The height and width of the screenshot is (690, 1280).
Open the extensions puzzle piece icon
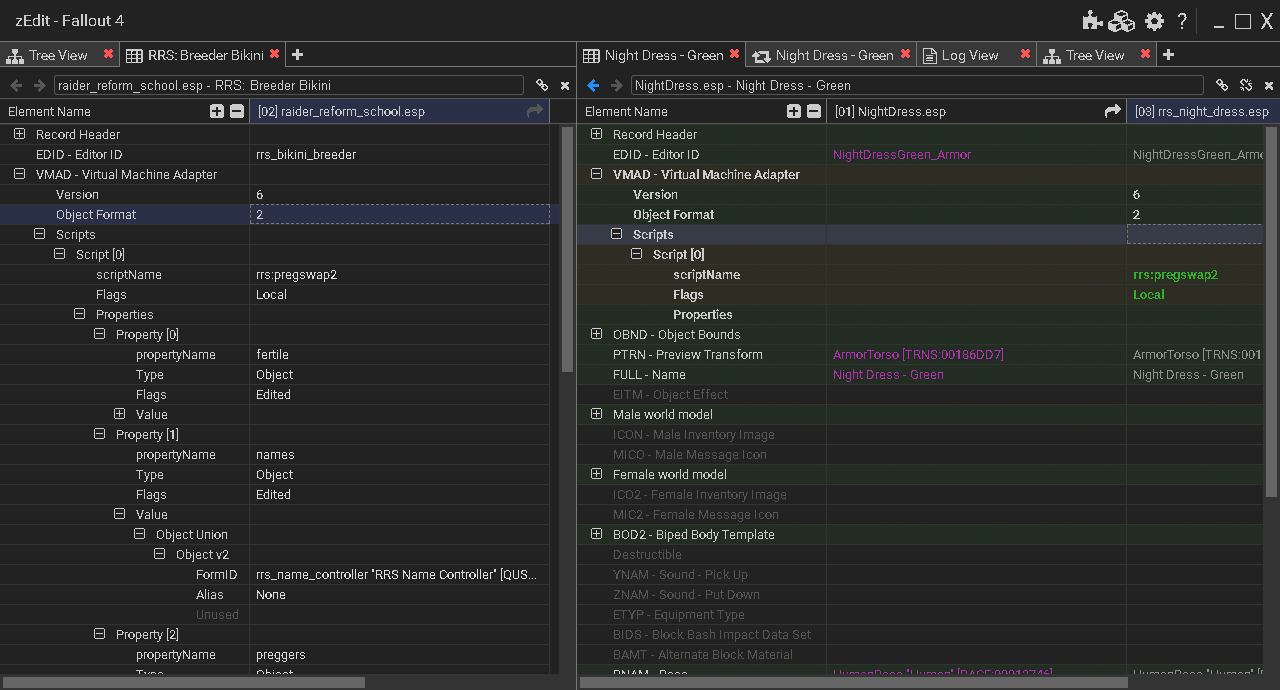pyautogui.click(x=1093, y=21)
